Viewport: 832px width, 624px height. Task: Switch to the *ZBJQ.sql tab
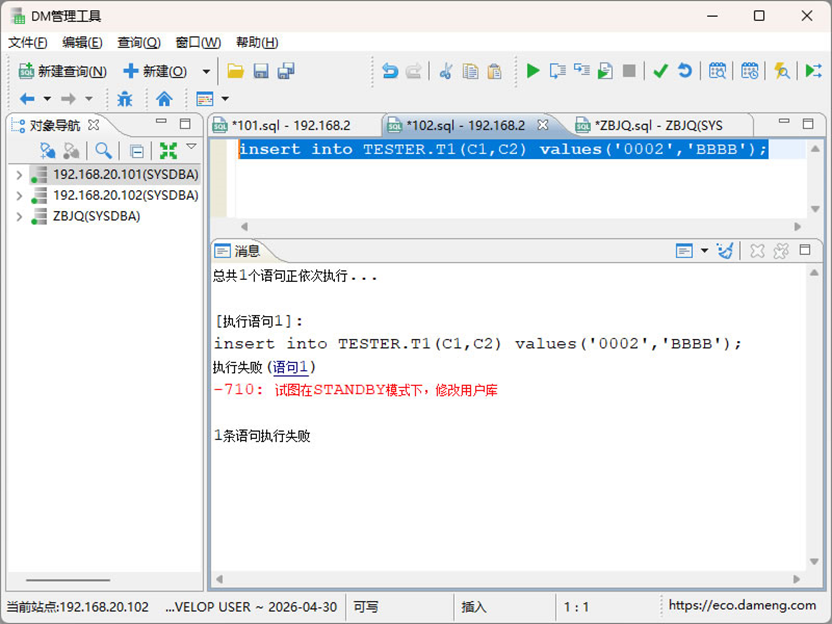(658, 125)
